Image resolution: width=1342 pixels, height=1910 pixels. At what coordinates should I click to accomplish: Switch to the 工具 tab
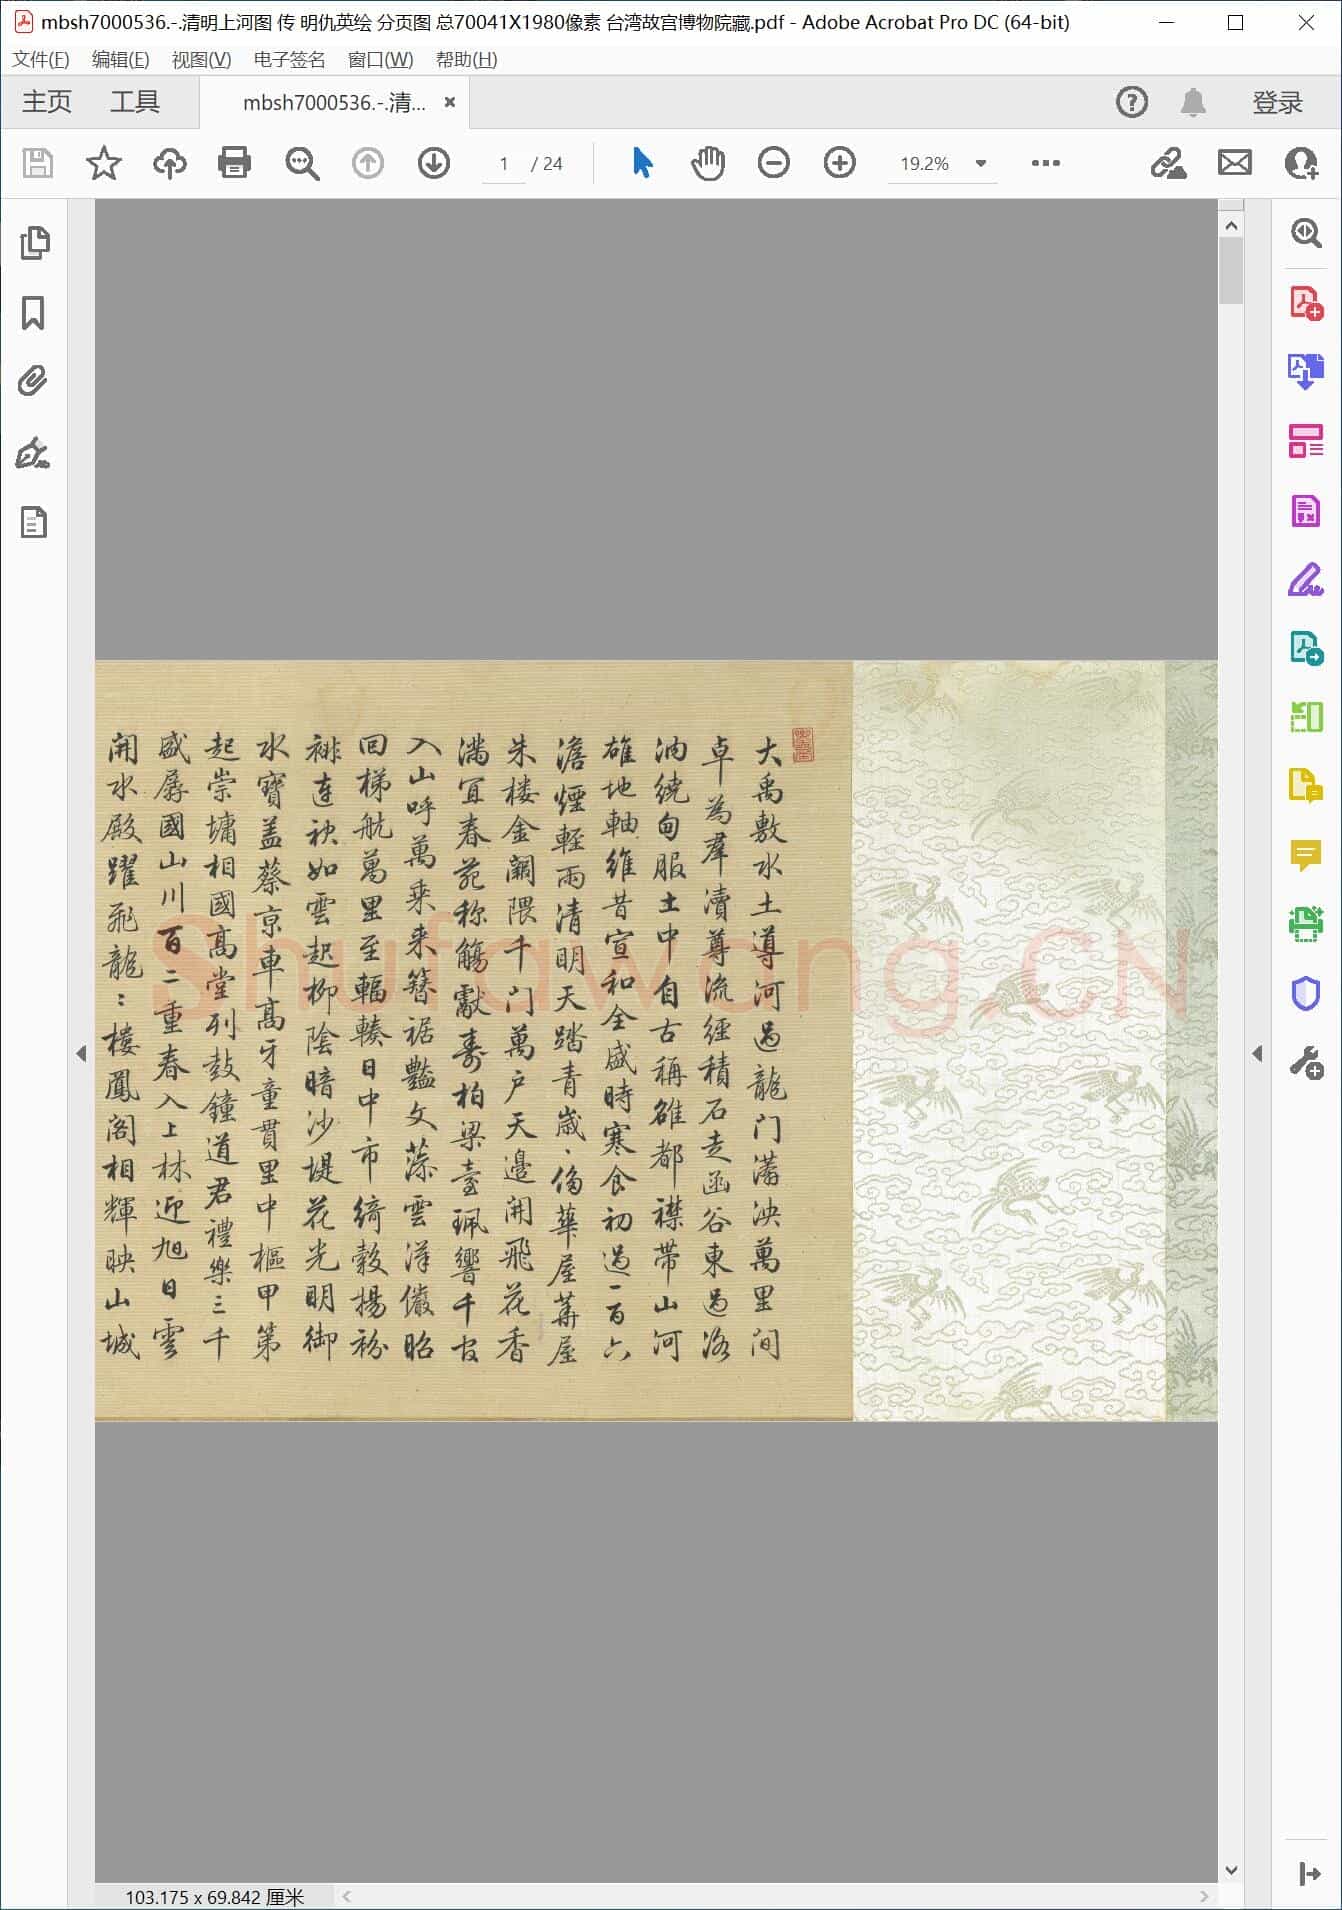point(135,102)
